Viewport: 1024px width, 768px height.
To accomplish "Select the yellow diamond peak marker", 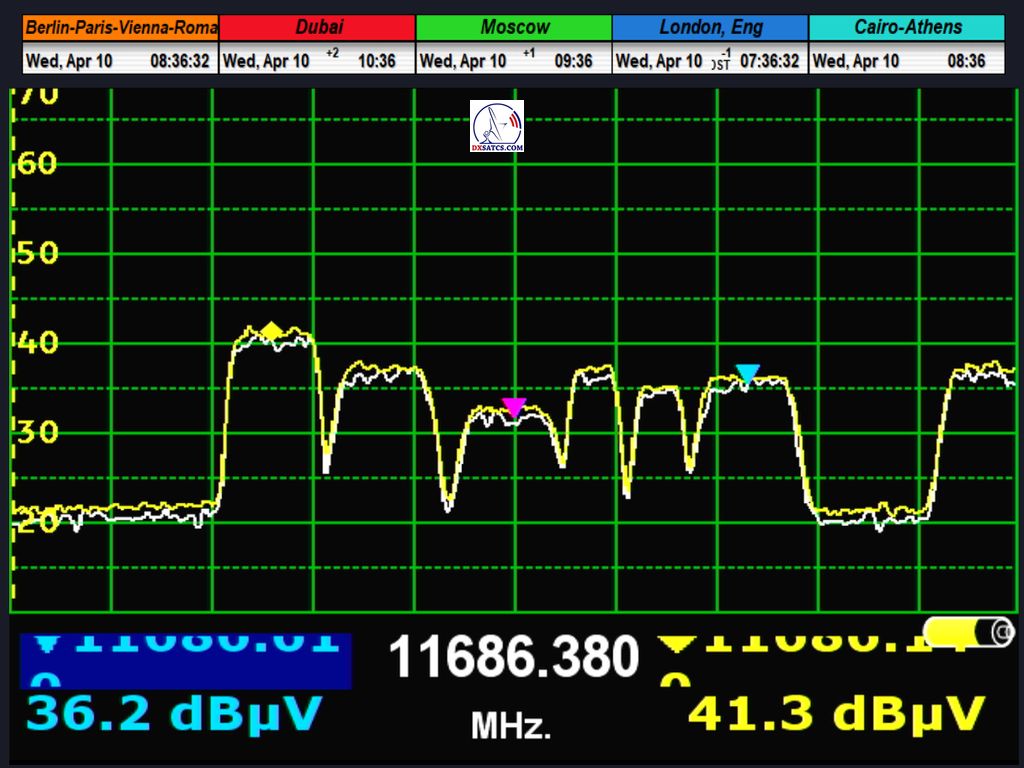I will coord(271,331).
